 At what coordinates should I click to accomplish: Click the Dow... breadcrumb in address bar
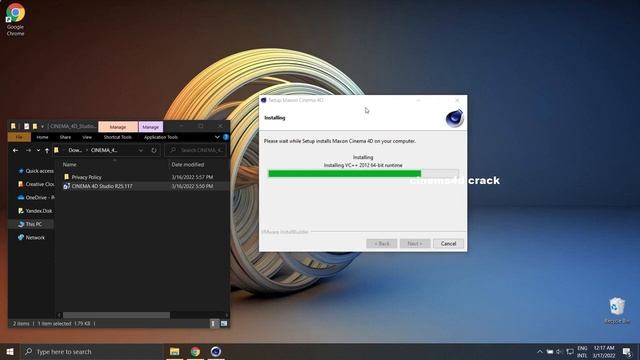coord(75,150)
